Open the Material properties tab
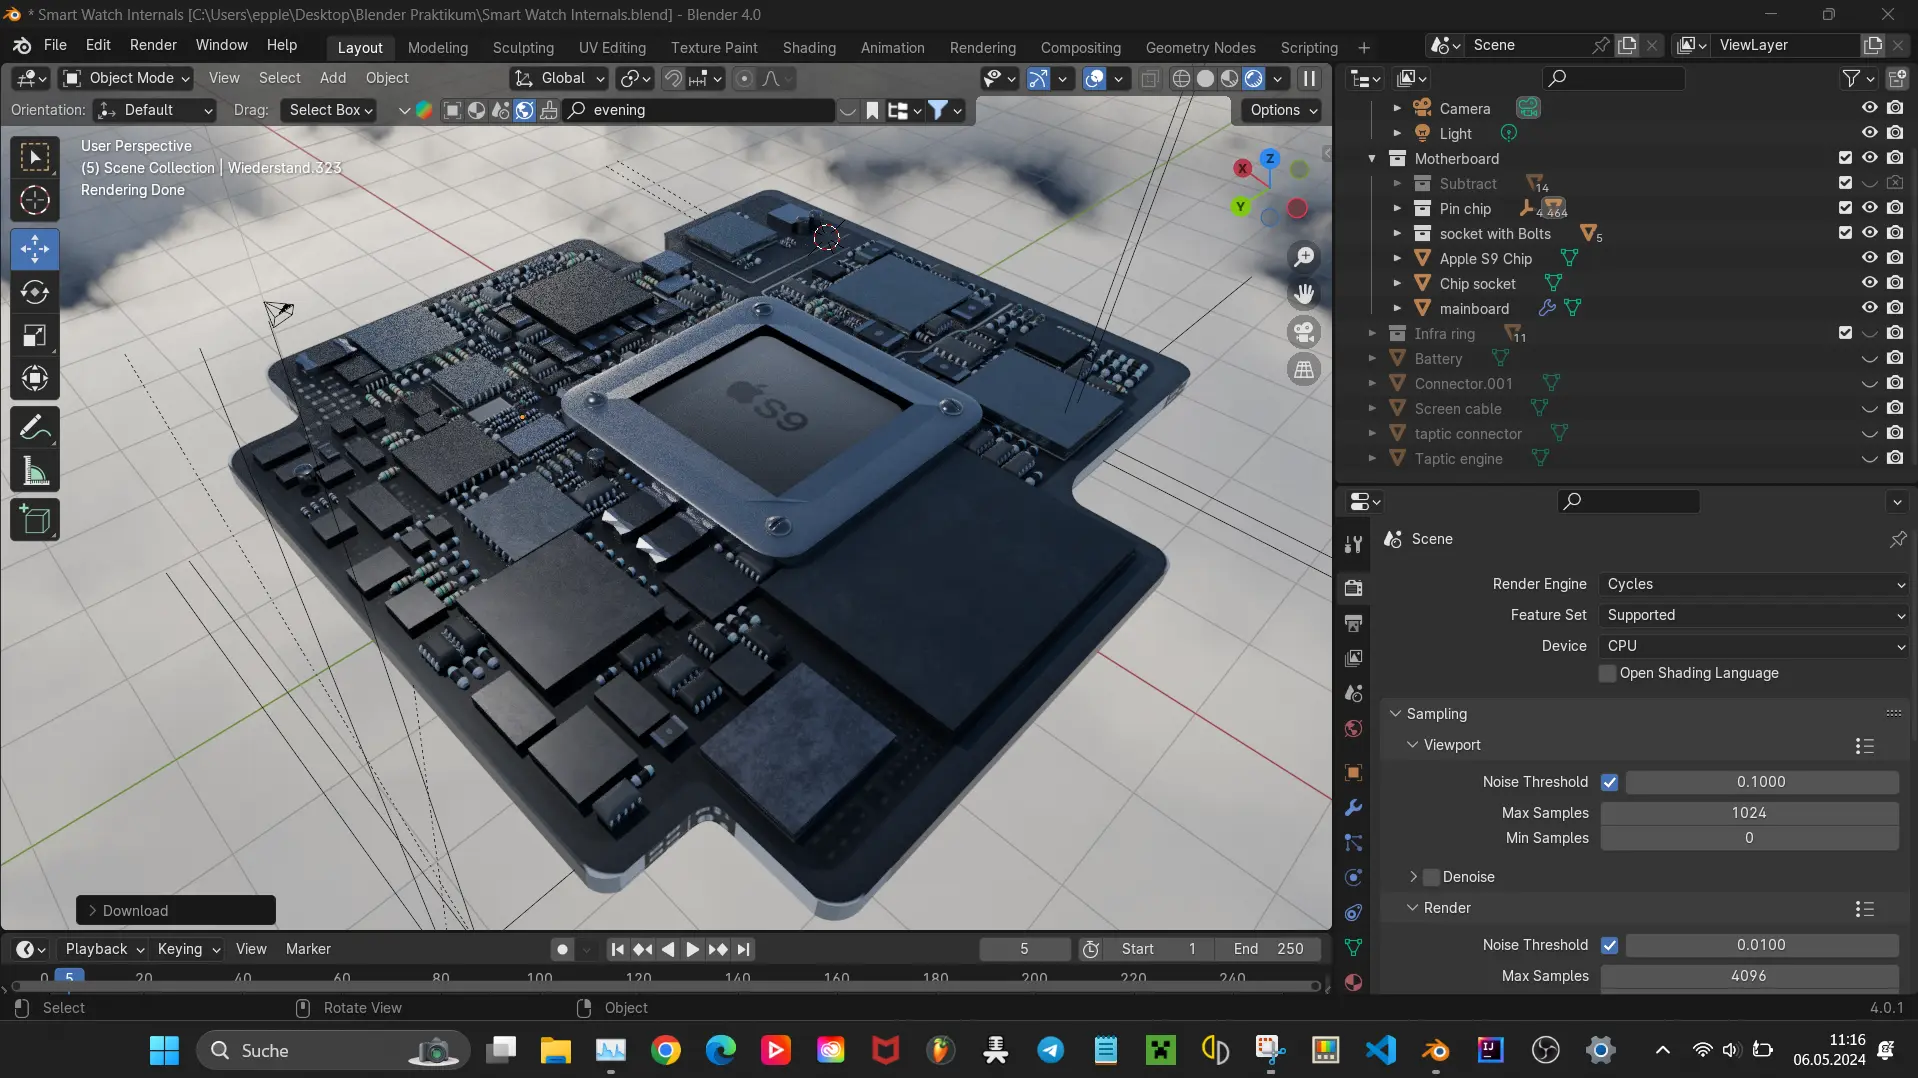1918x1078 pixels. click(x=1354, y=982)
